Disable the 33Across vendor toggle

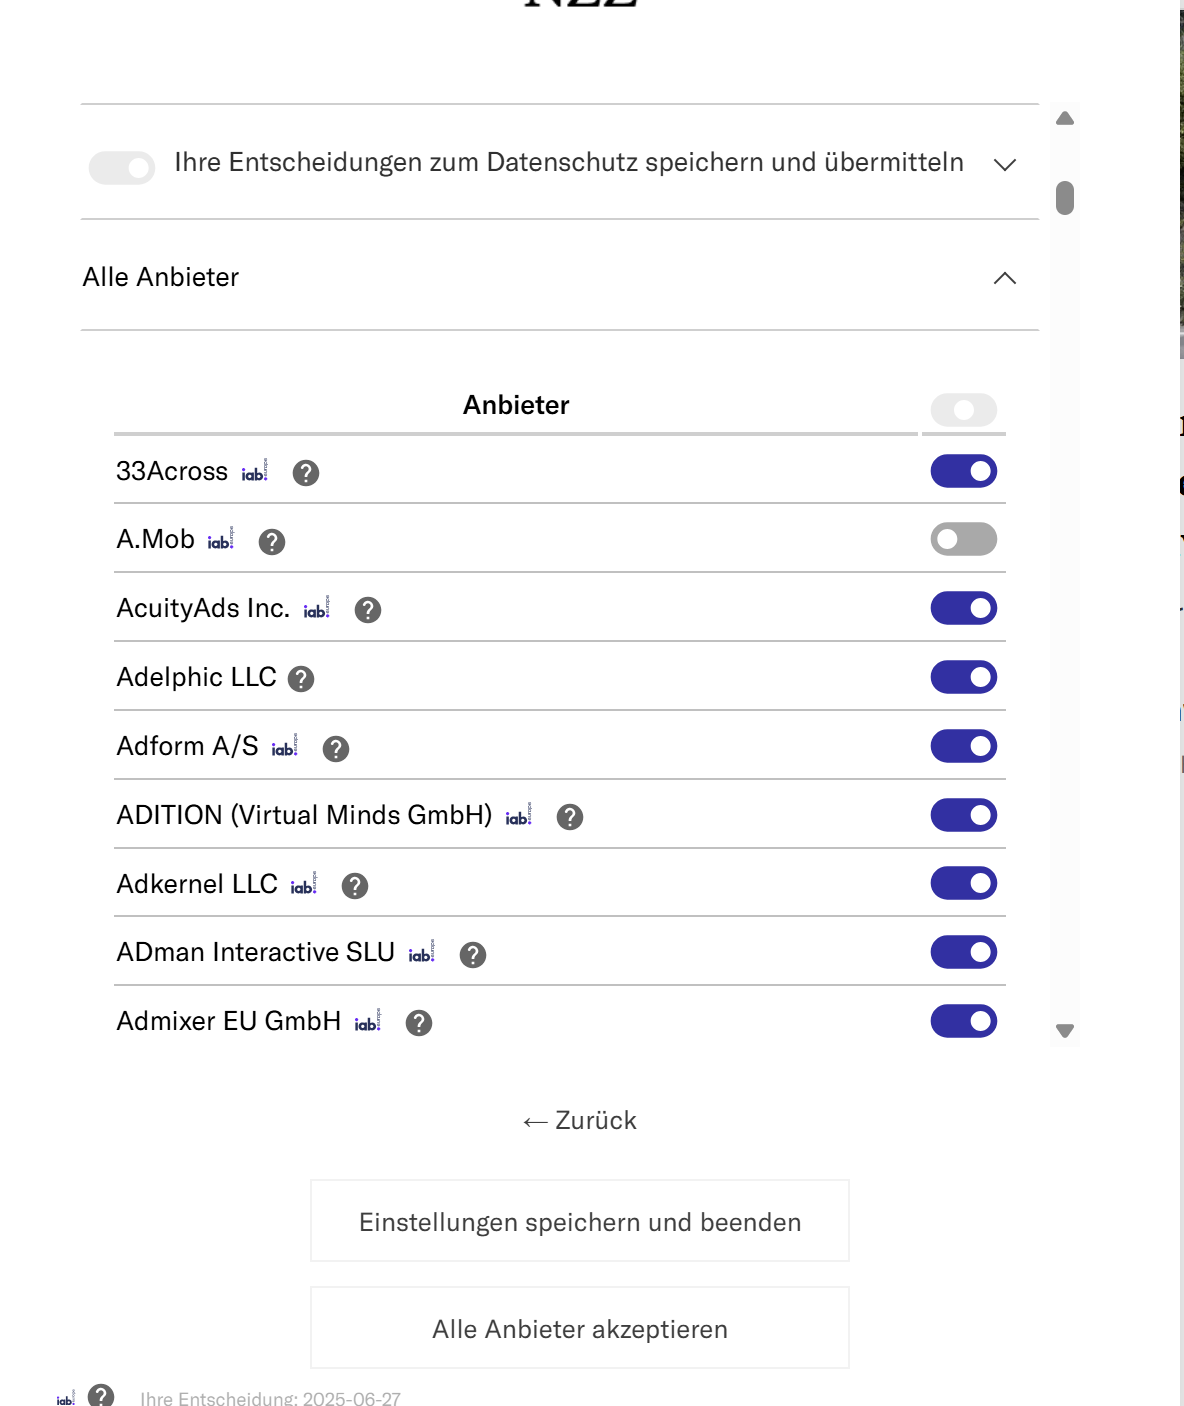964,471
